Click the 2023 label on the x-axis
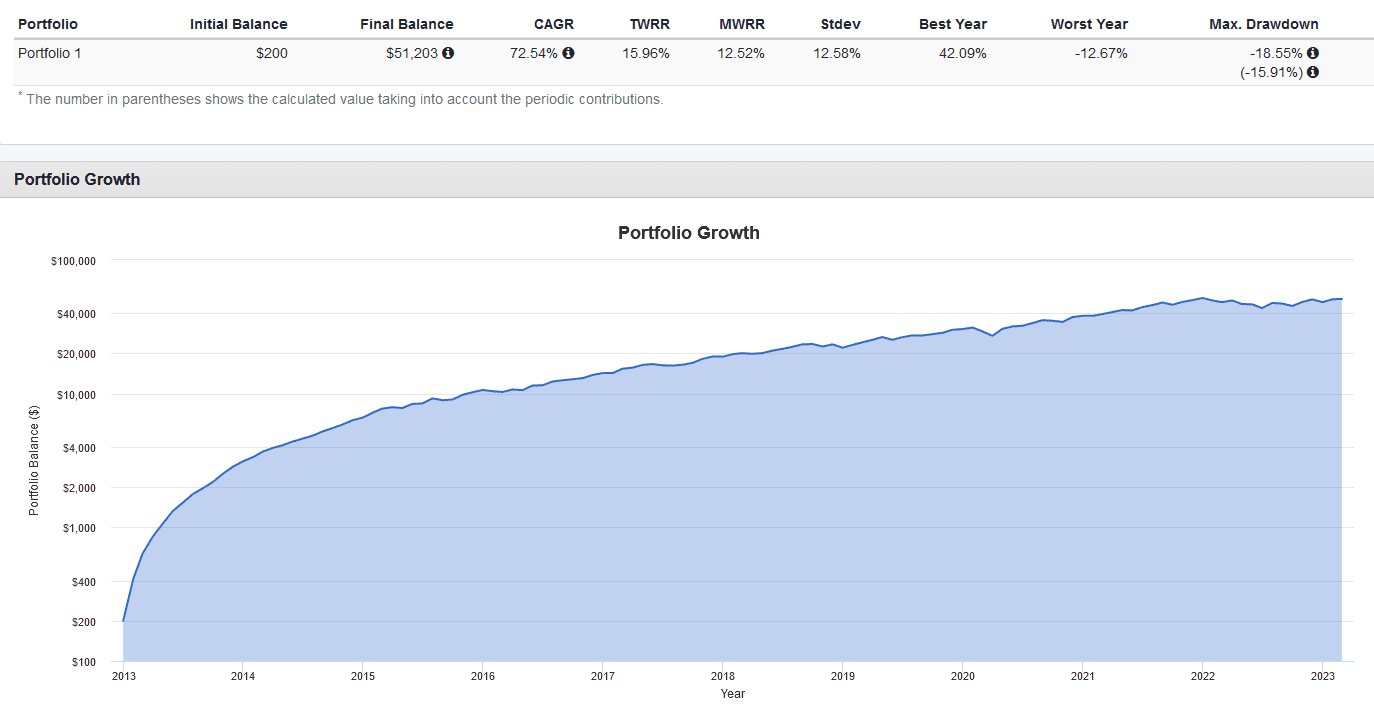Image resolution: width=1374 pixels, height=710 pixels. (1323, 676)
